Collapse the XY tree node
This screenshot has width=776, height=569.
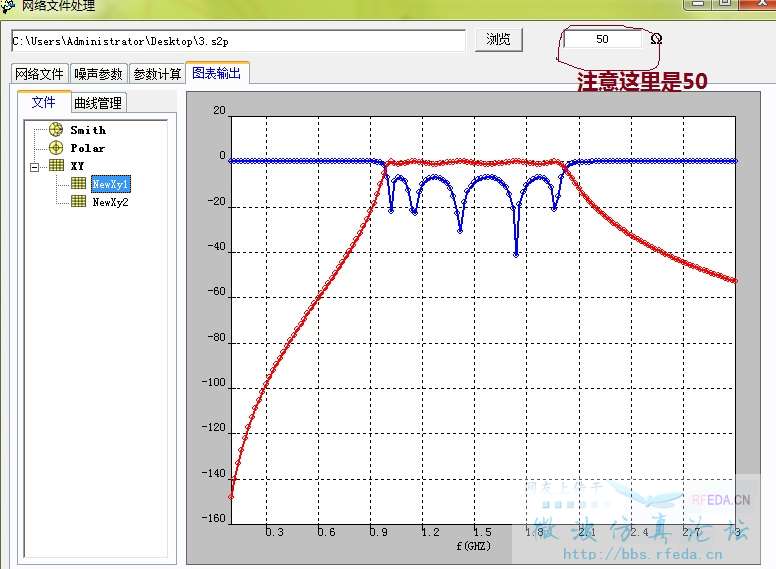click(x=35, y=166)
